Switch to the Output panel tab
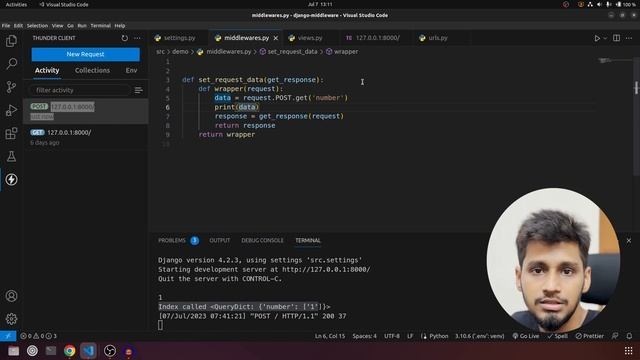This screenshot has width=640, height=360. point(220,240)
